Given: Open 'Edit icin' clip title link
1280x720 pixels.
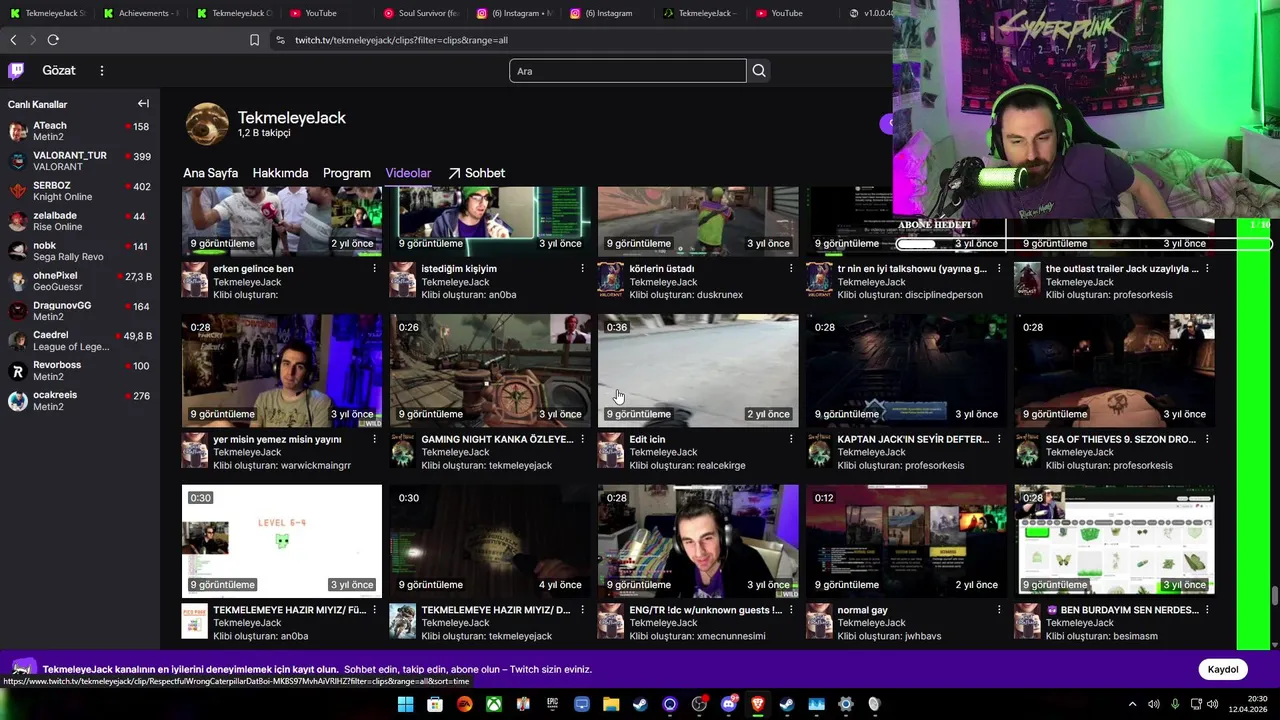Looking at the screenshot, I should [647, 439].
